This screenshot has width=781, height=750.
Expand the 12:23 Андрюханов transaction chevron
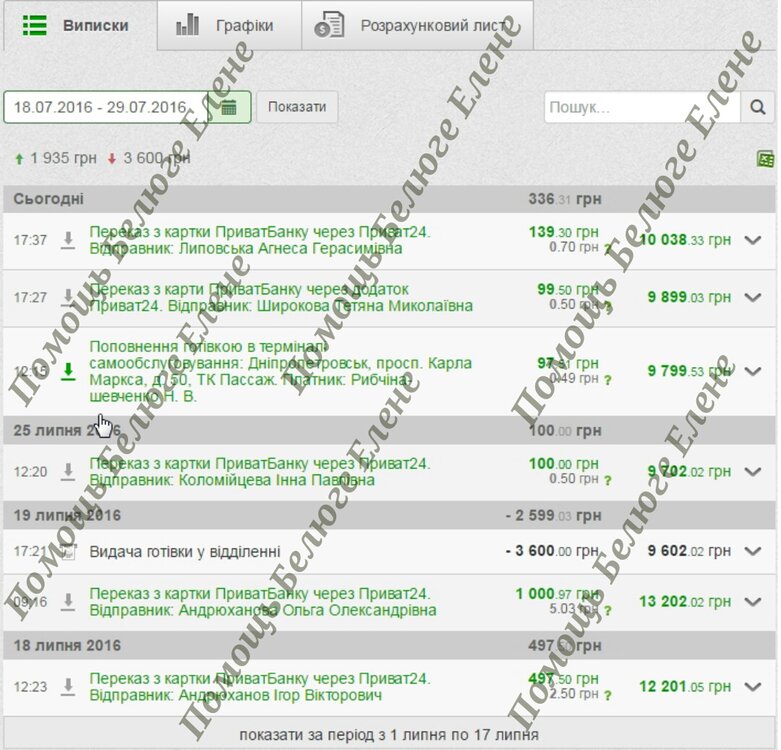[753, 687]
